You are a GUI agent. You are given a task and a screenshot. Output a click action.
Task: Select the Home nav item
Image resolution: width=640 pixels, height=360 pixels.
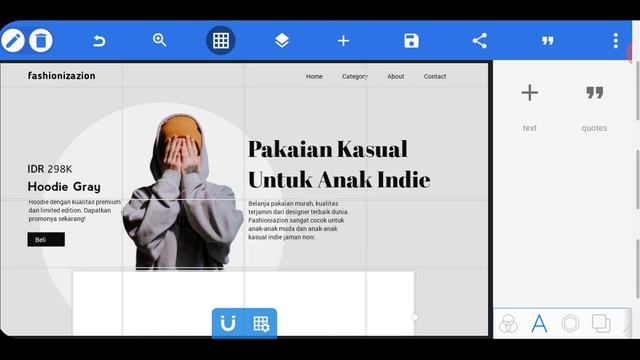(x=314, y=76)
